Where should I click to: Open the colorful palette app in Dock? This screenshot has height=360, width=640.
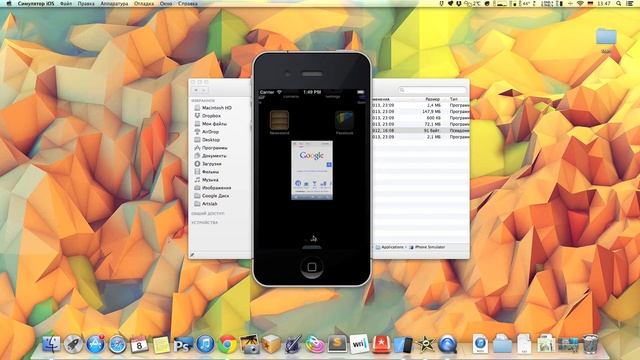coord(315,344)
